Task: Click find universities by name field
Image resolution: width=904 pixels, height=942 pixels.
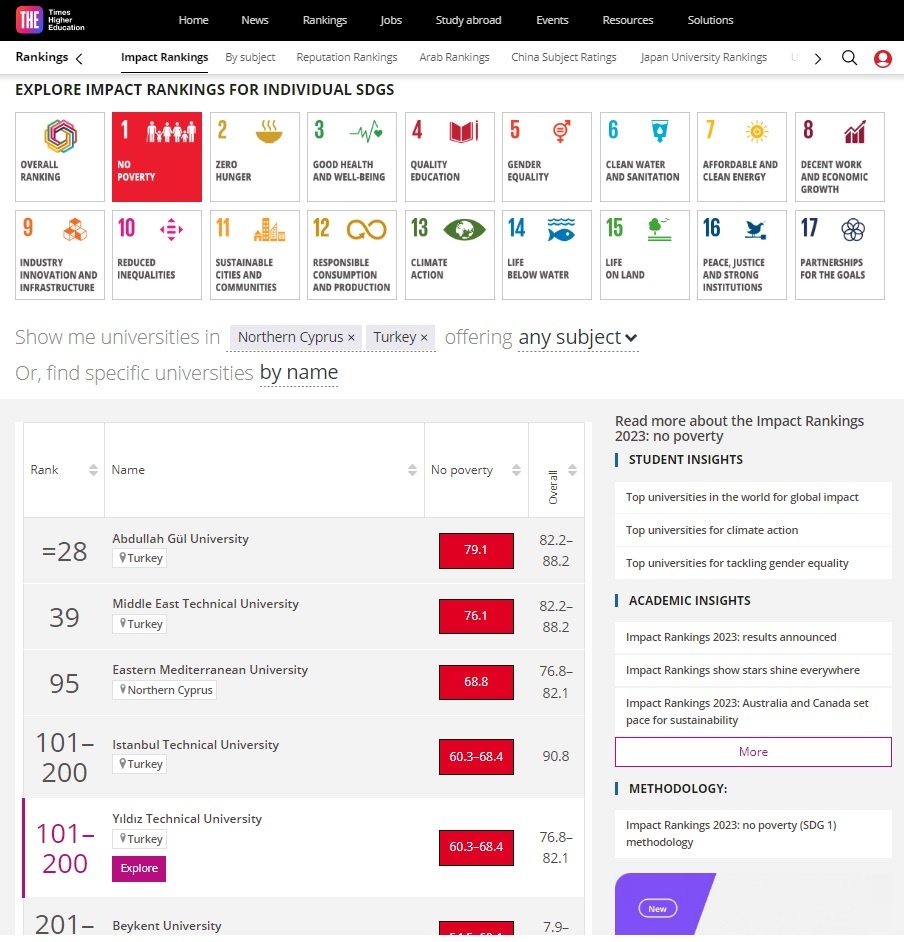Action: click(x=298, y=373)
